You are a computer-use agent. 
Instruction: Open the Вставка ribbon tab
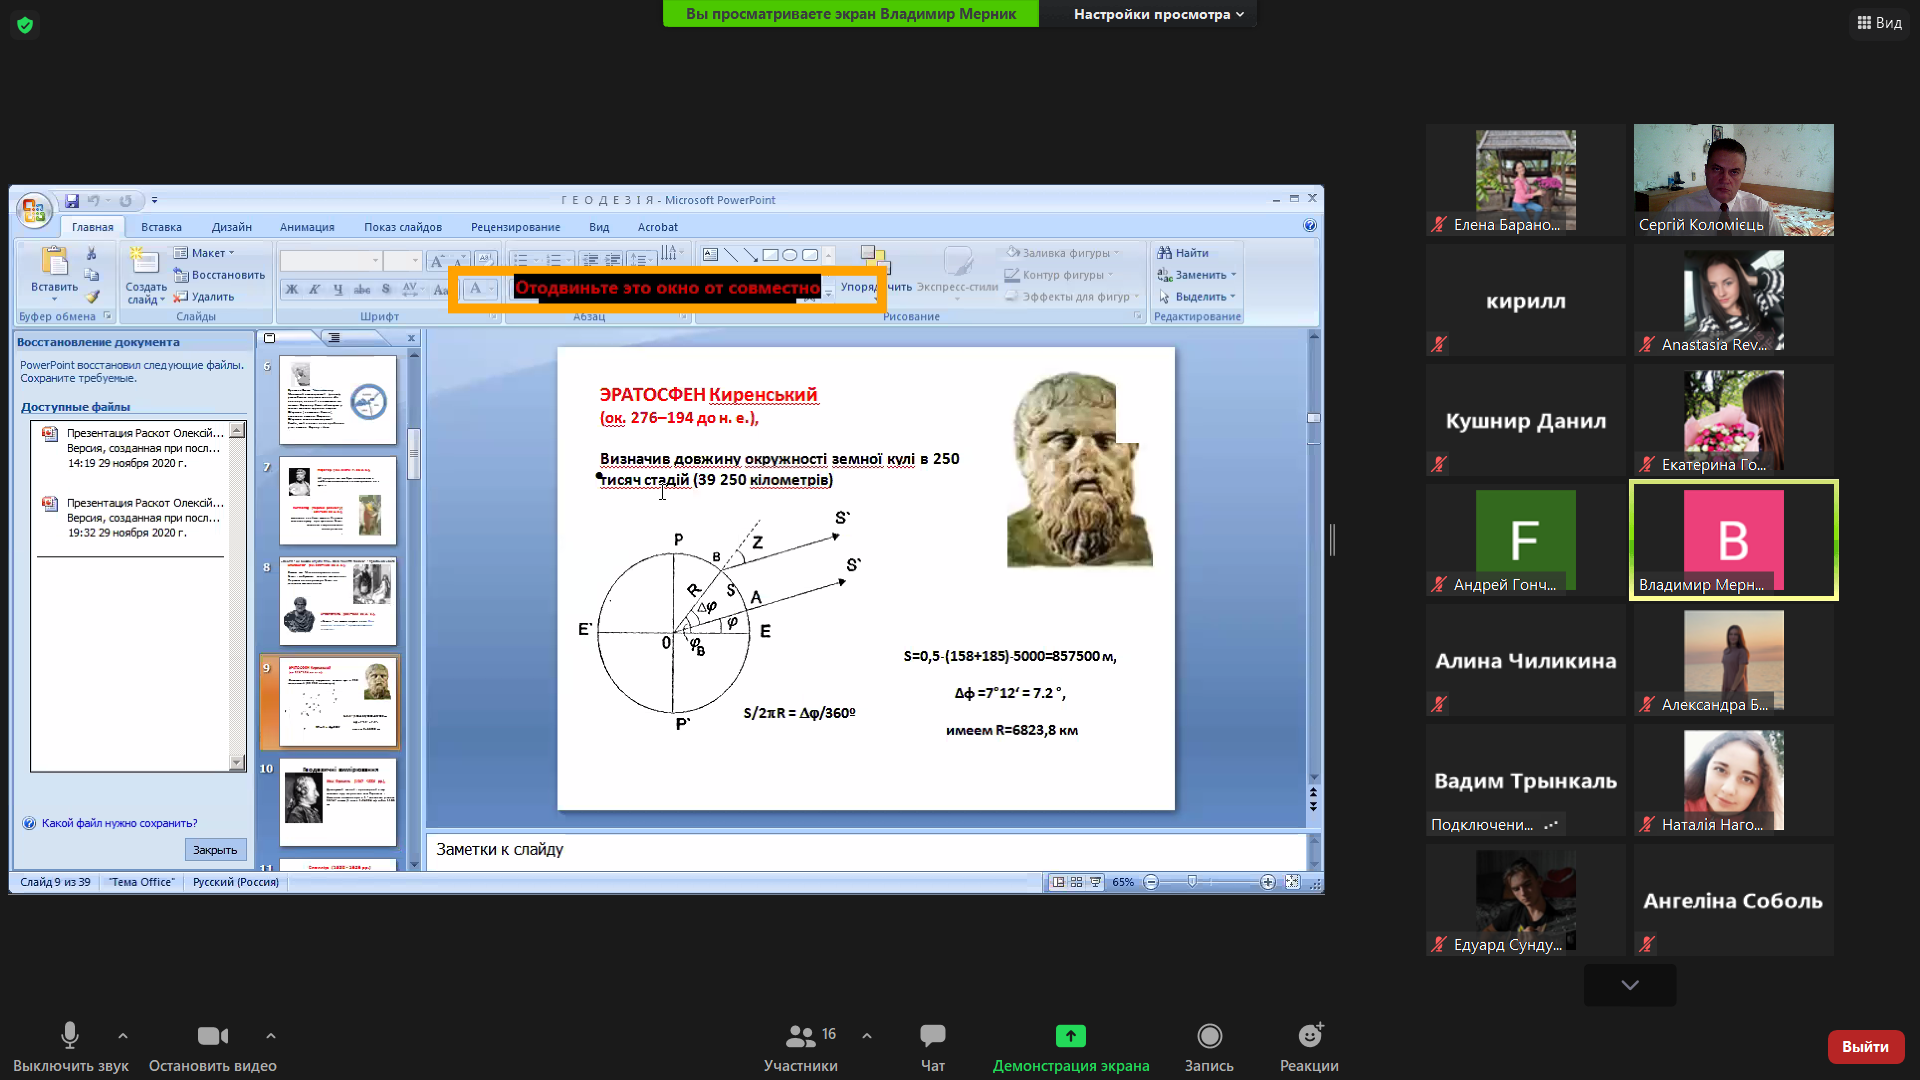pos(161,227)
